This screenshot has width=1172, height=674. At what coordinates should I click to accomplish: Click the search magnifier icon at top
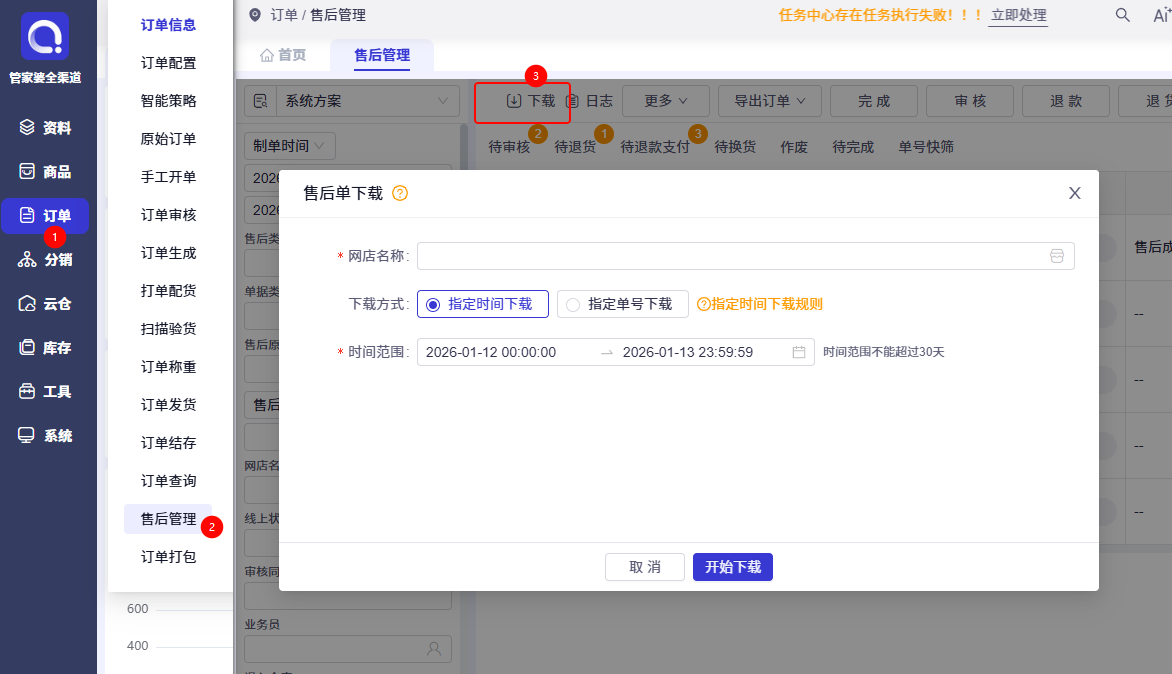1123,15
